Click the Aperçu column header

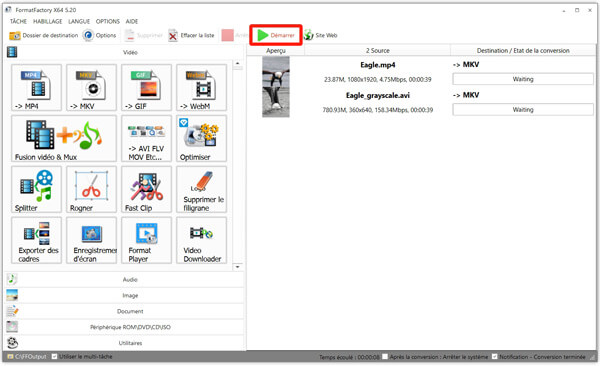[276, 51]
